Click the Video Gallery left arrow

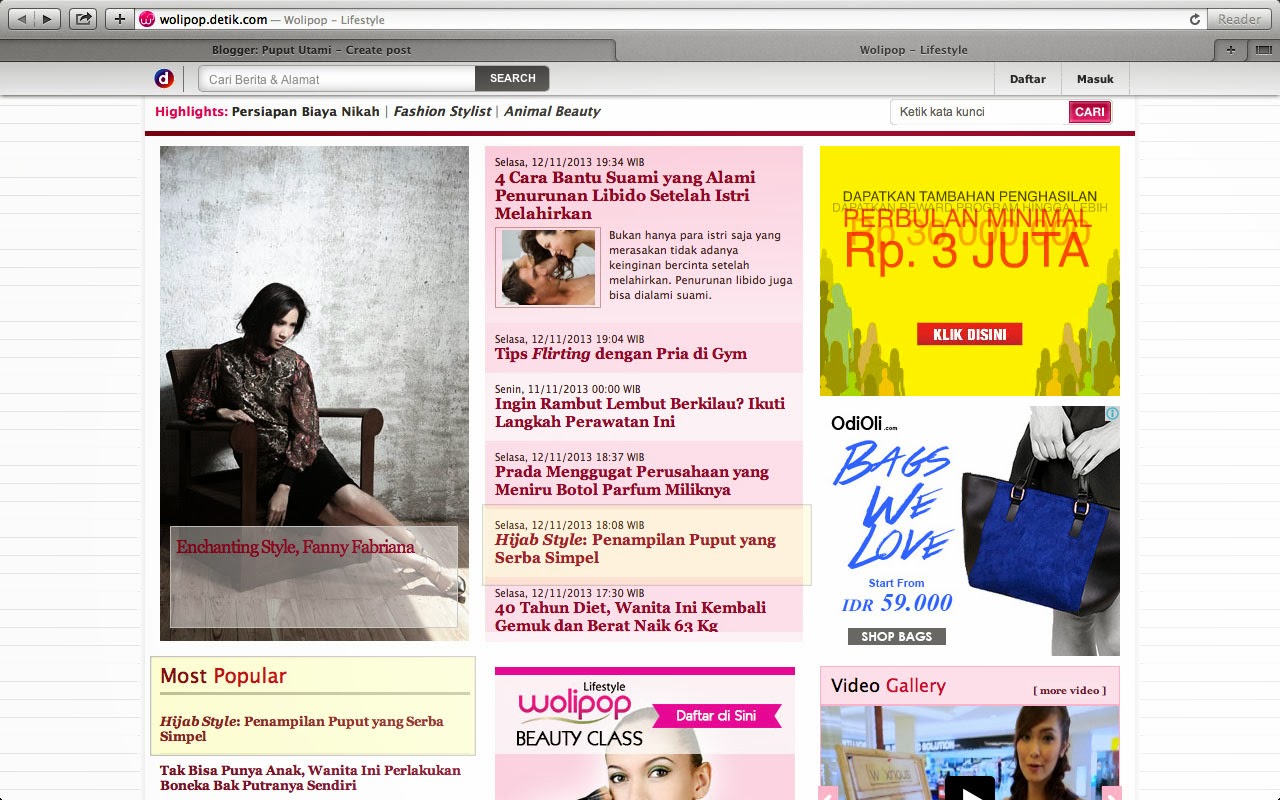point(828,793)
